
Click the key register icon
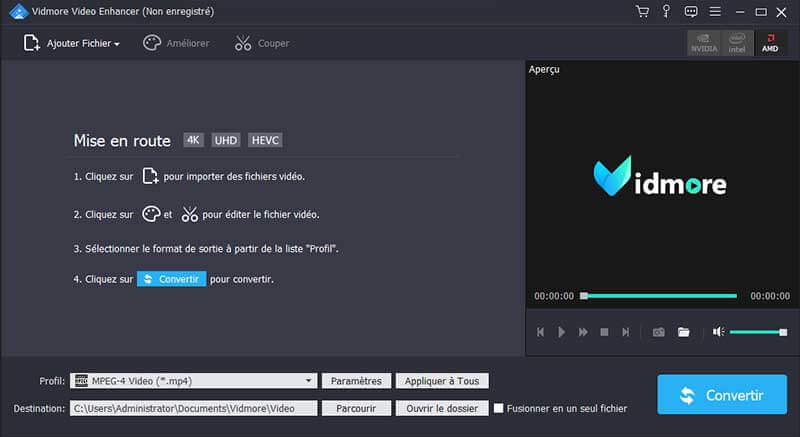tap(666, 11)
